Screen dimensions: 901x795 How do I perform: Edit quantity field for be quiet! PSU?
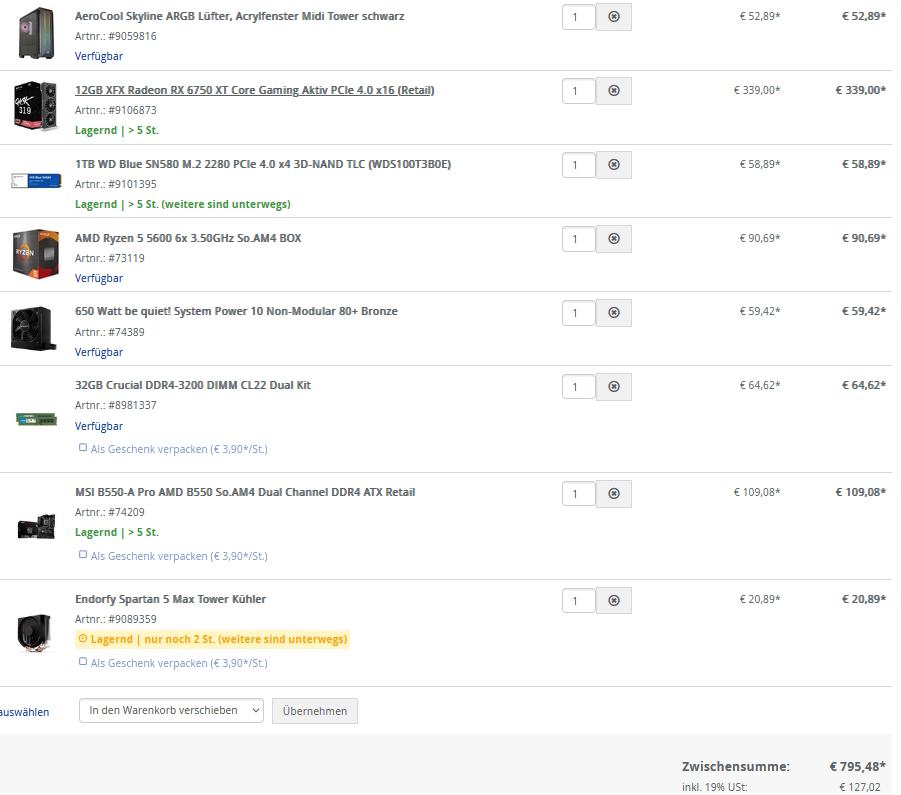579,313
